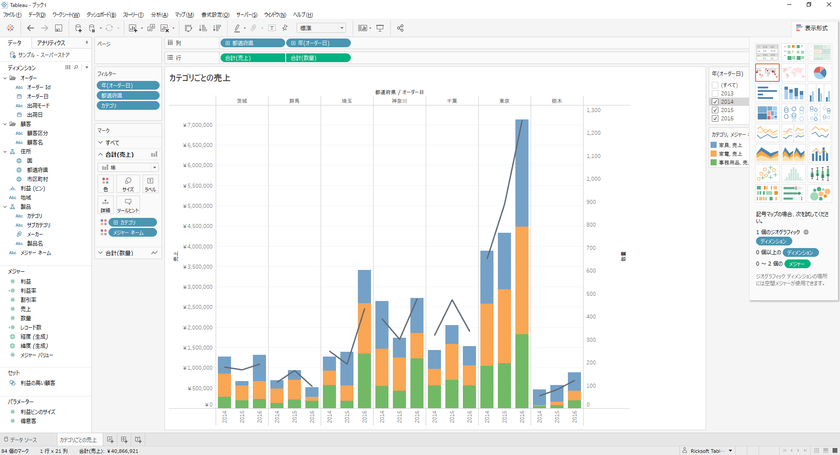Switch to the アナリティクス tab
Screen dimensions: 840x455
pyautogui.click(x=51, y=43)
